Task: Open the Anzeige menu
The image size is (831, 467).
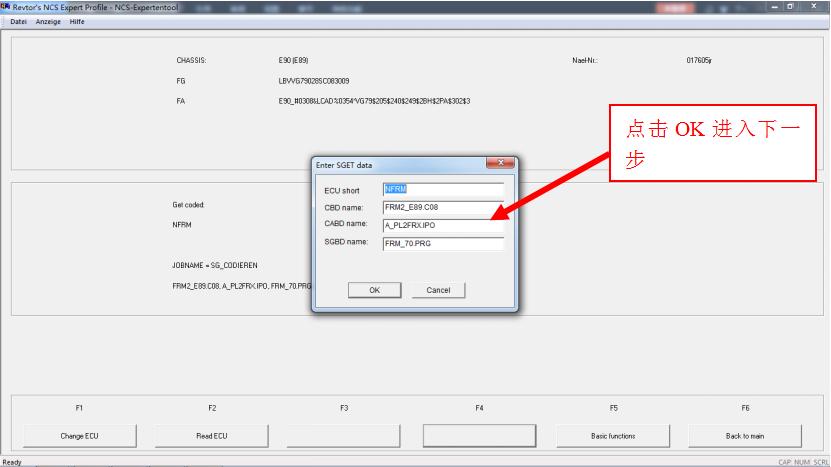Action: [x=48, y=22]
